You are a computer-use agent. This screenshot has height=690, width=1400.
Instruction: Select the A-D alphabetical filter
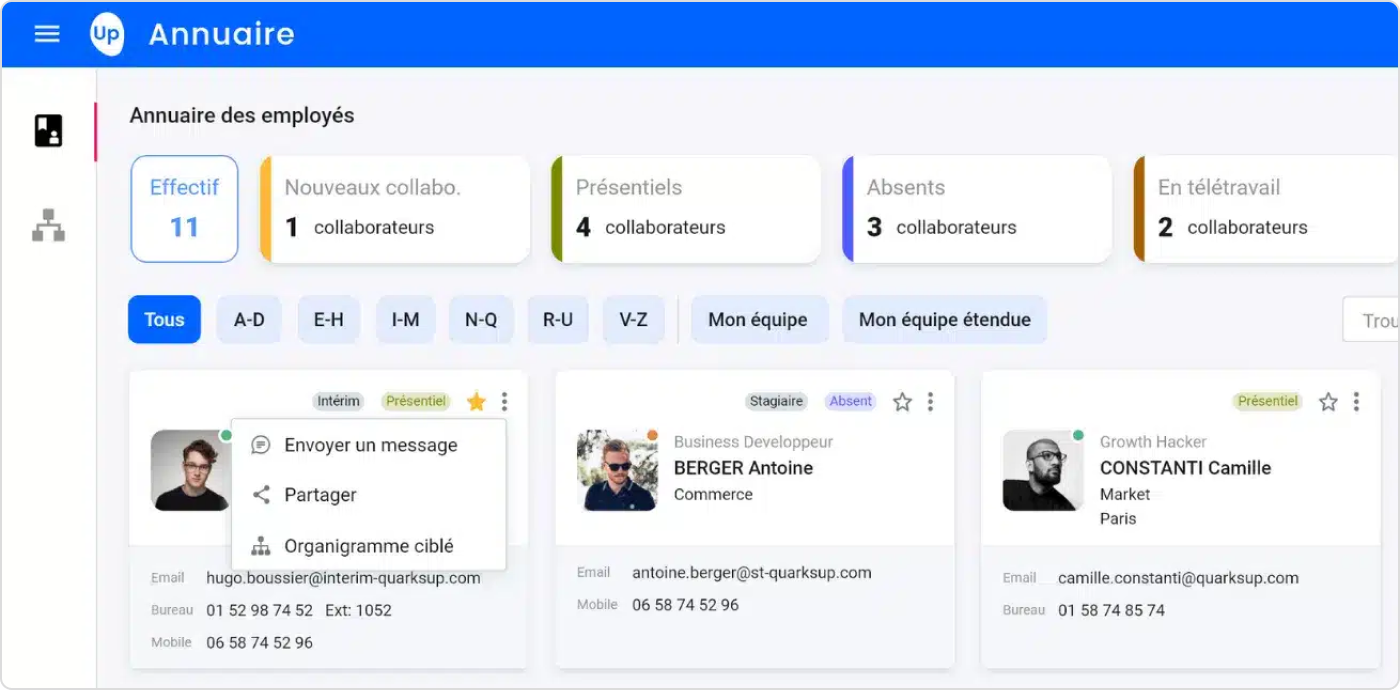(x=248, y=319)
